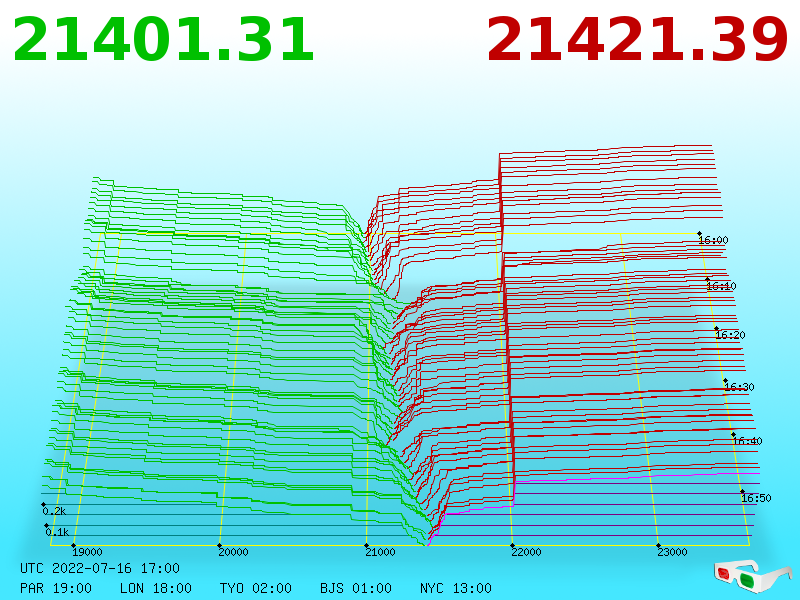Screen dimensions: 800x600
Task: Click the 0.1k depth axis label
Action: pos(57,532)
